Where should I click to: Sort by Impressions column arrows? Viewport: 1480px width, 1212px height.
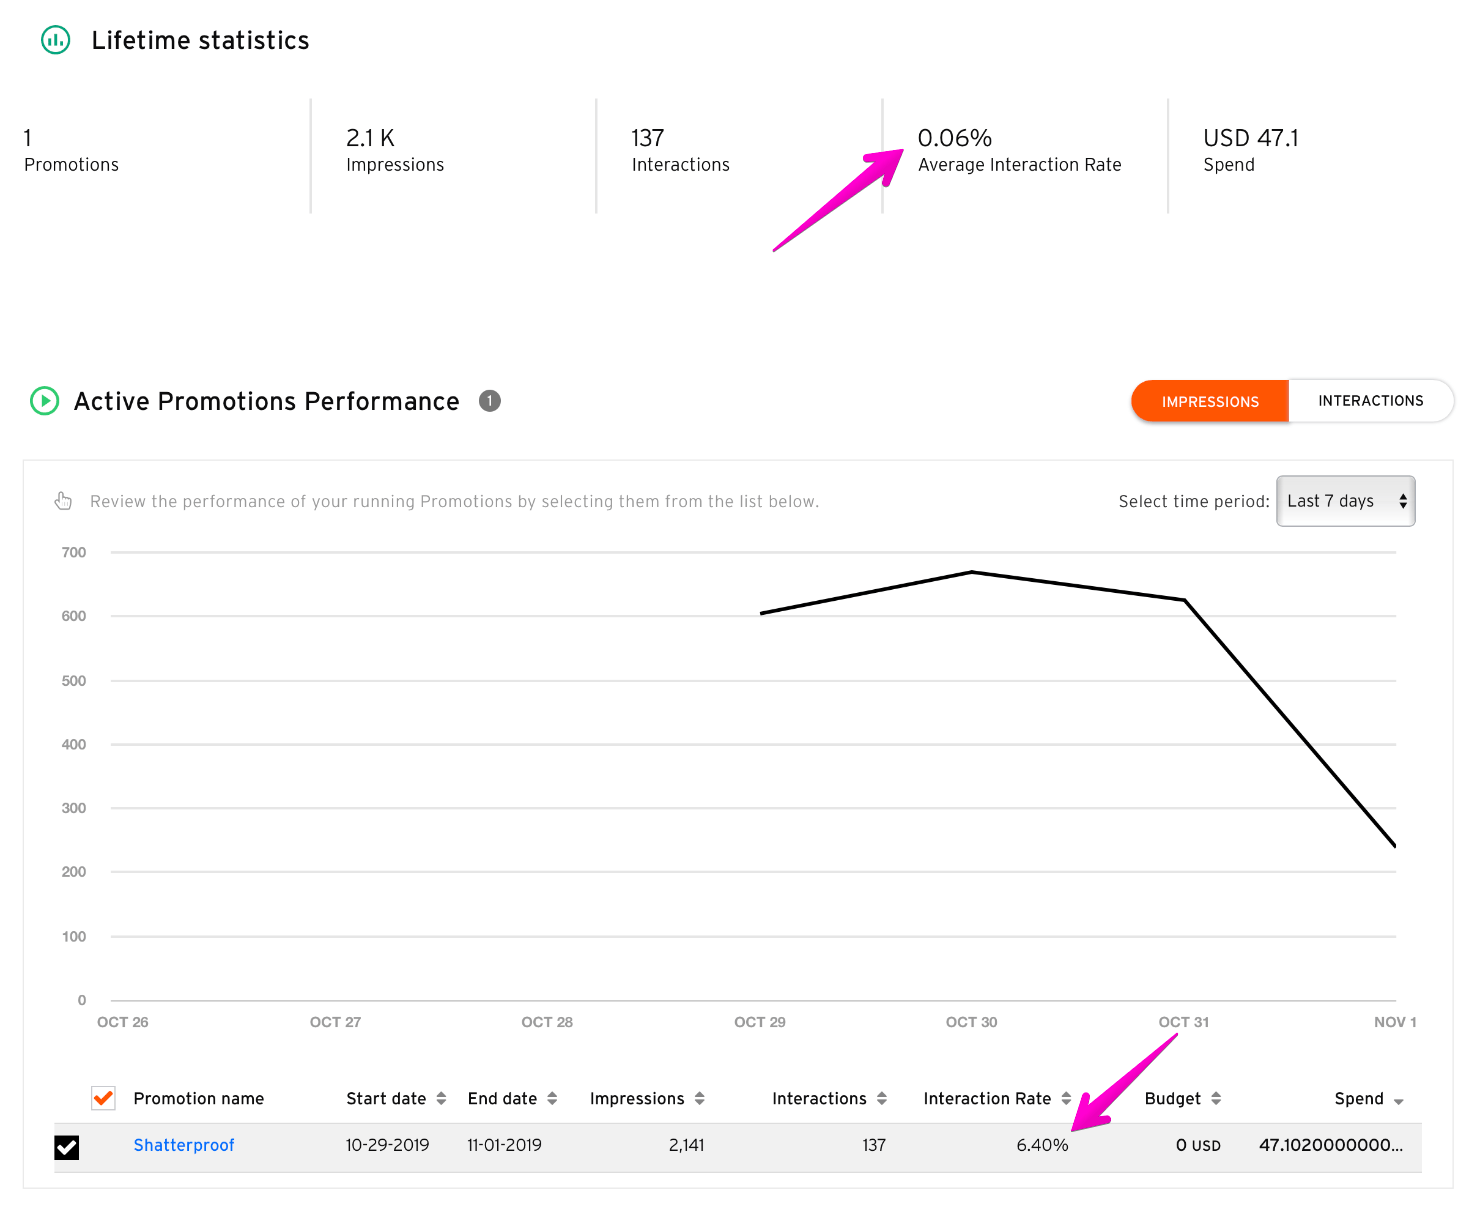click(700, 1099)
